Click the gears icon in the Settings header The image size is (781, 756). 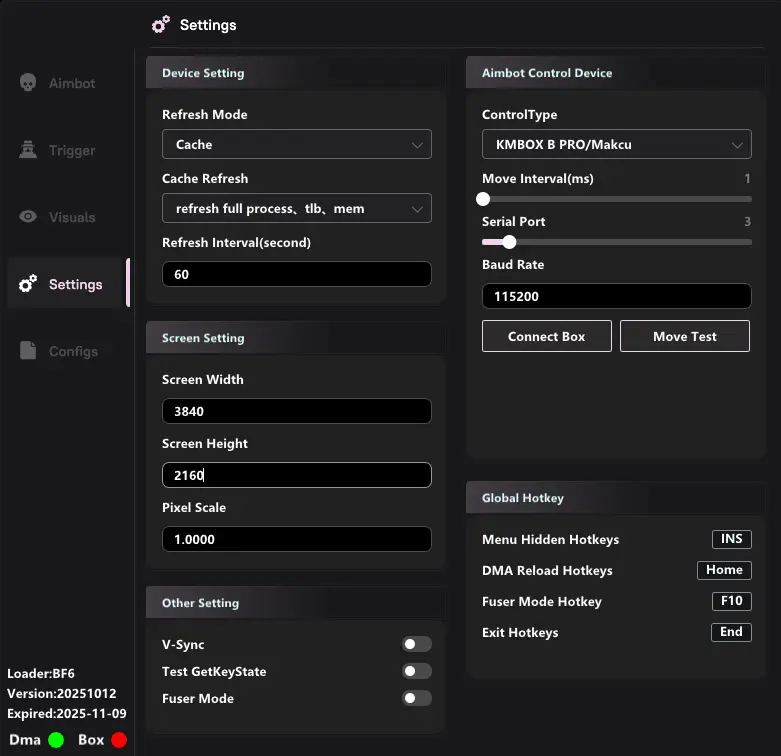coord(160,25)
